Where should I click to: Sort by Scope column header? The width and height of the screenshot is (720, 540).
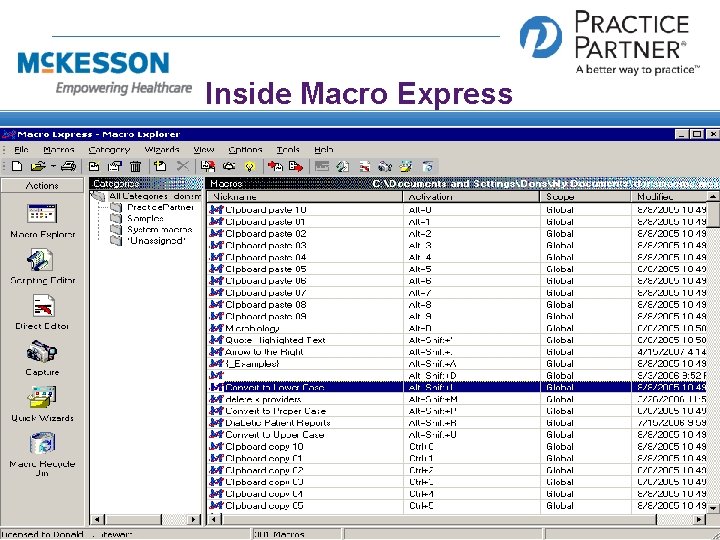(x=585, y=197)
